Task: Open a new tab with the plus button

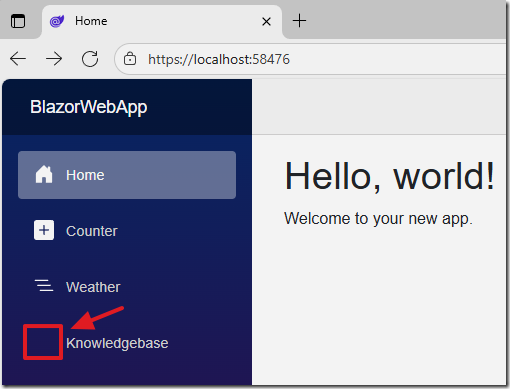Action: pos(299,21)
